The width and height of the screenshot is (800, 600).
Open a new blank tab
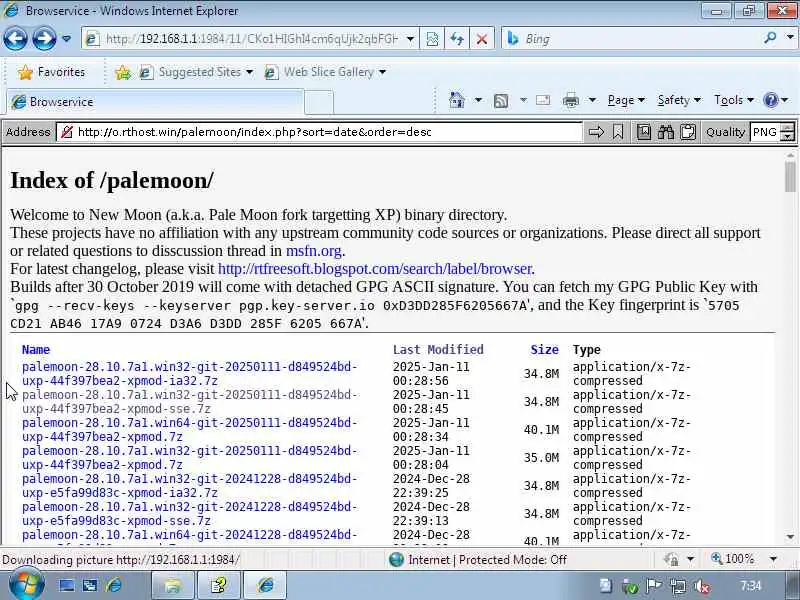319,103
